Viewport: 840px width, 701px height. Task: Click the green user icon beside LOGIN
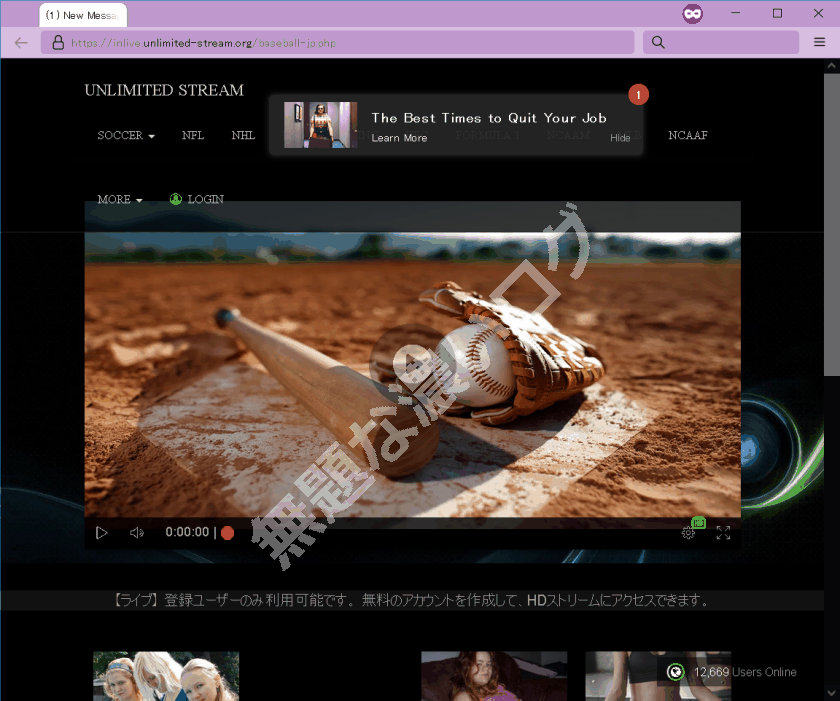pos(176,199)
